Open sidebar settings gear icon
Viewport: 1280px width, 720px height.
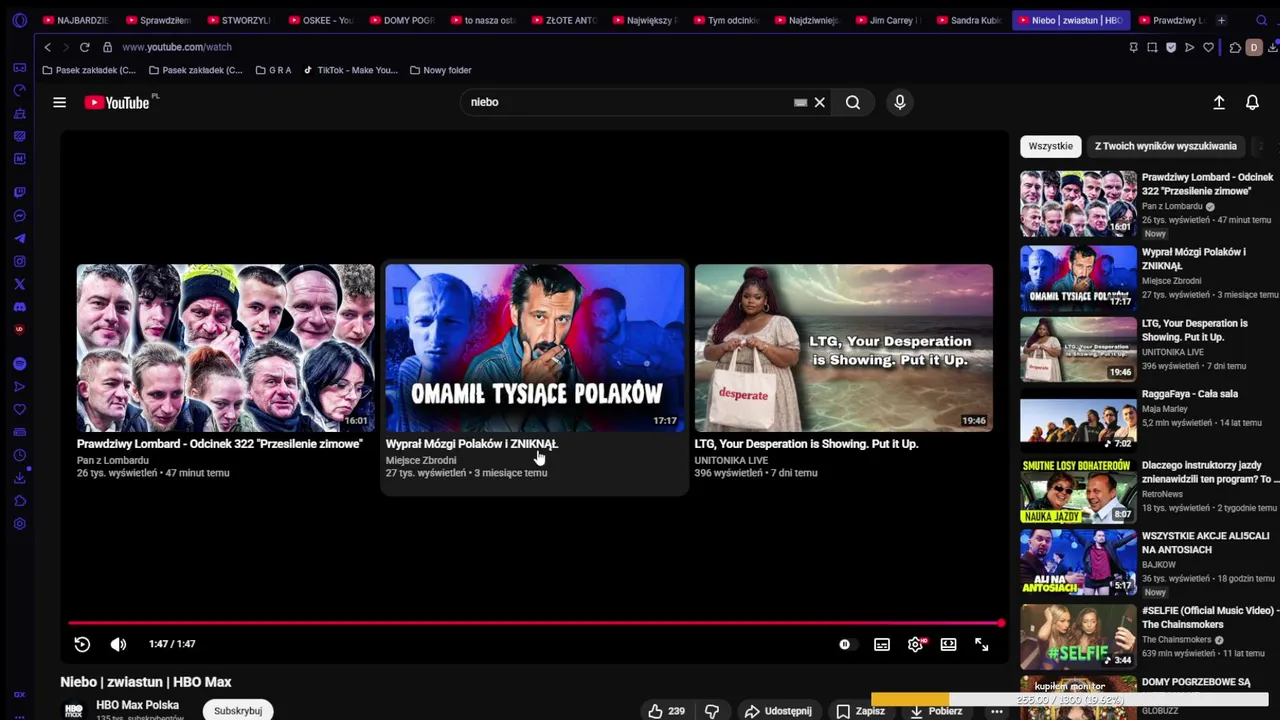click(x=19, y=524)
